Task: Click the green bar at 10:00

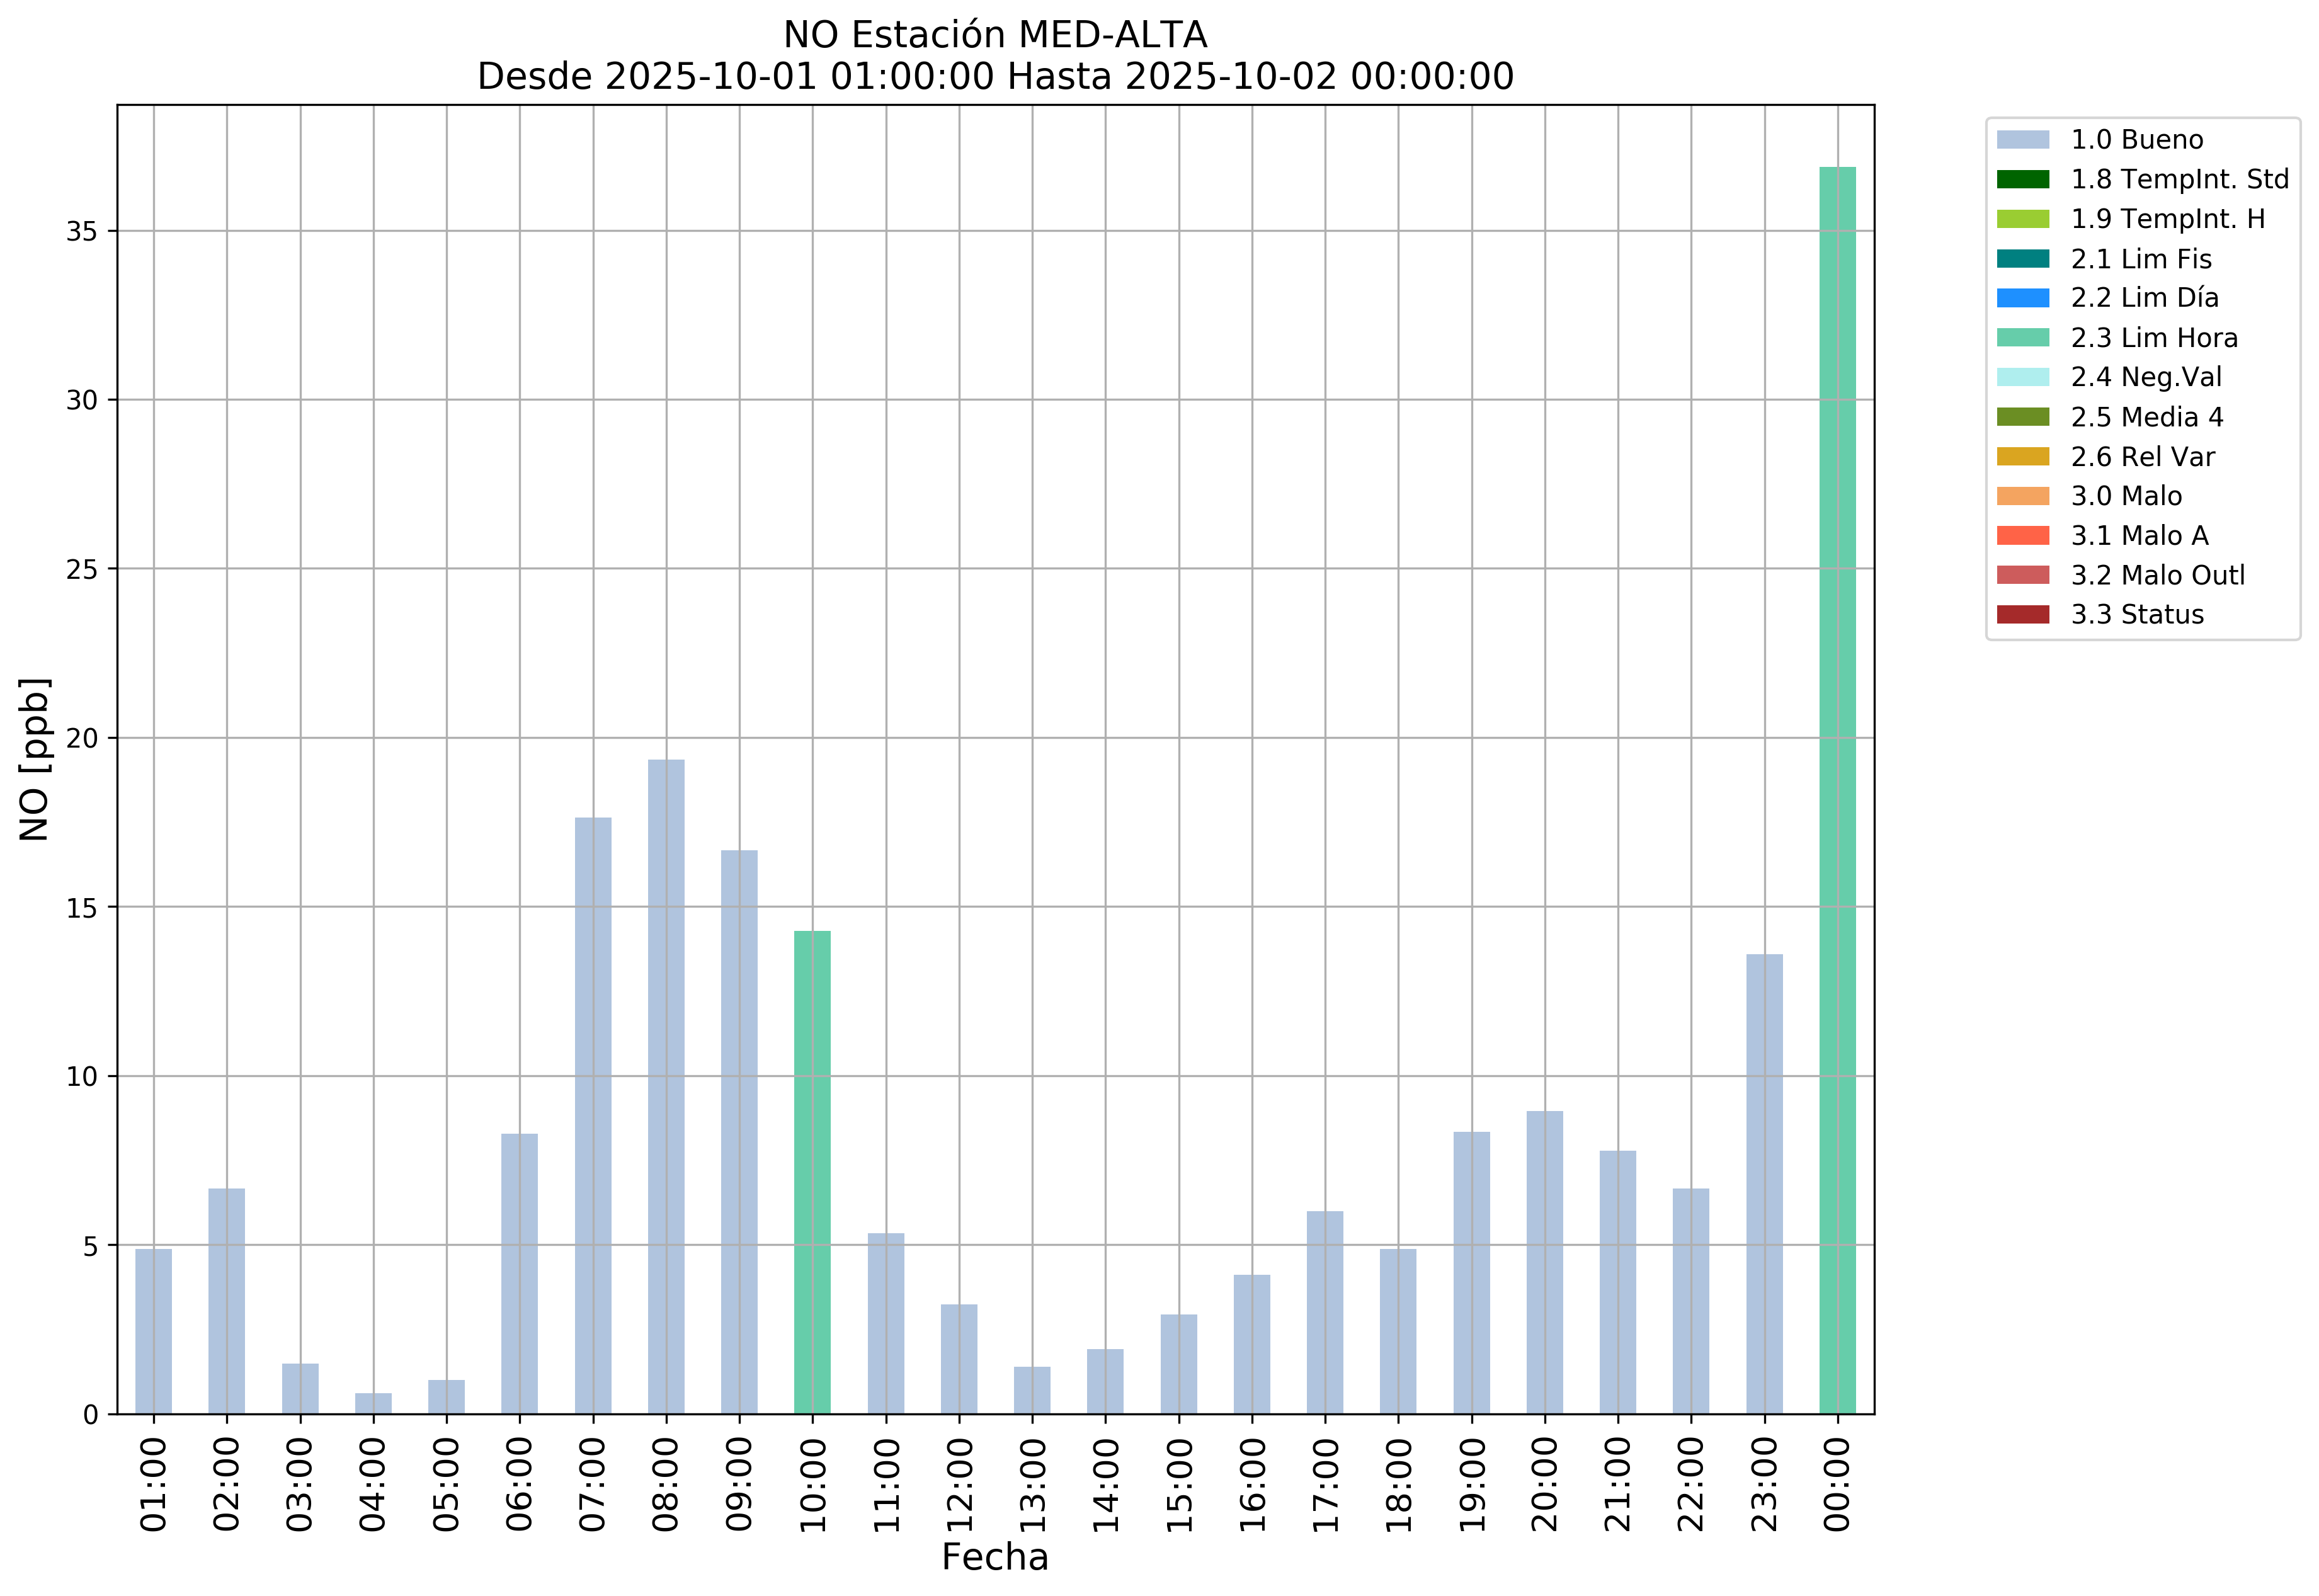Action: tap(812, 1172)
